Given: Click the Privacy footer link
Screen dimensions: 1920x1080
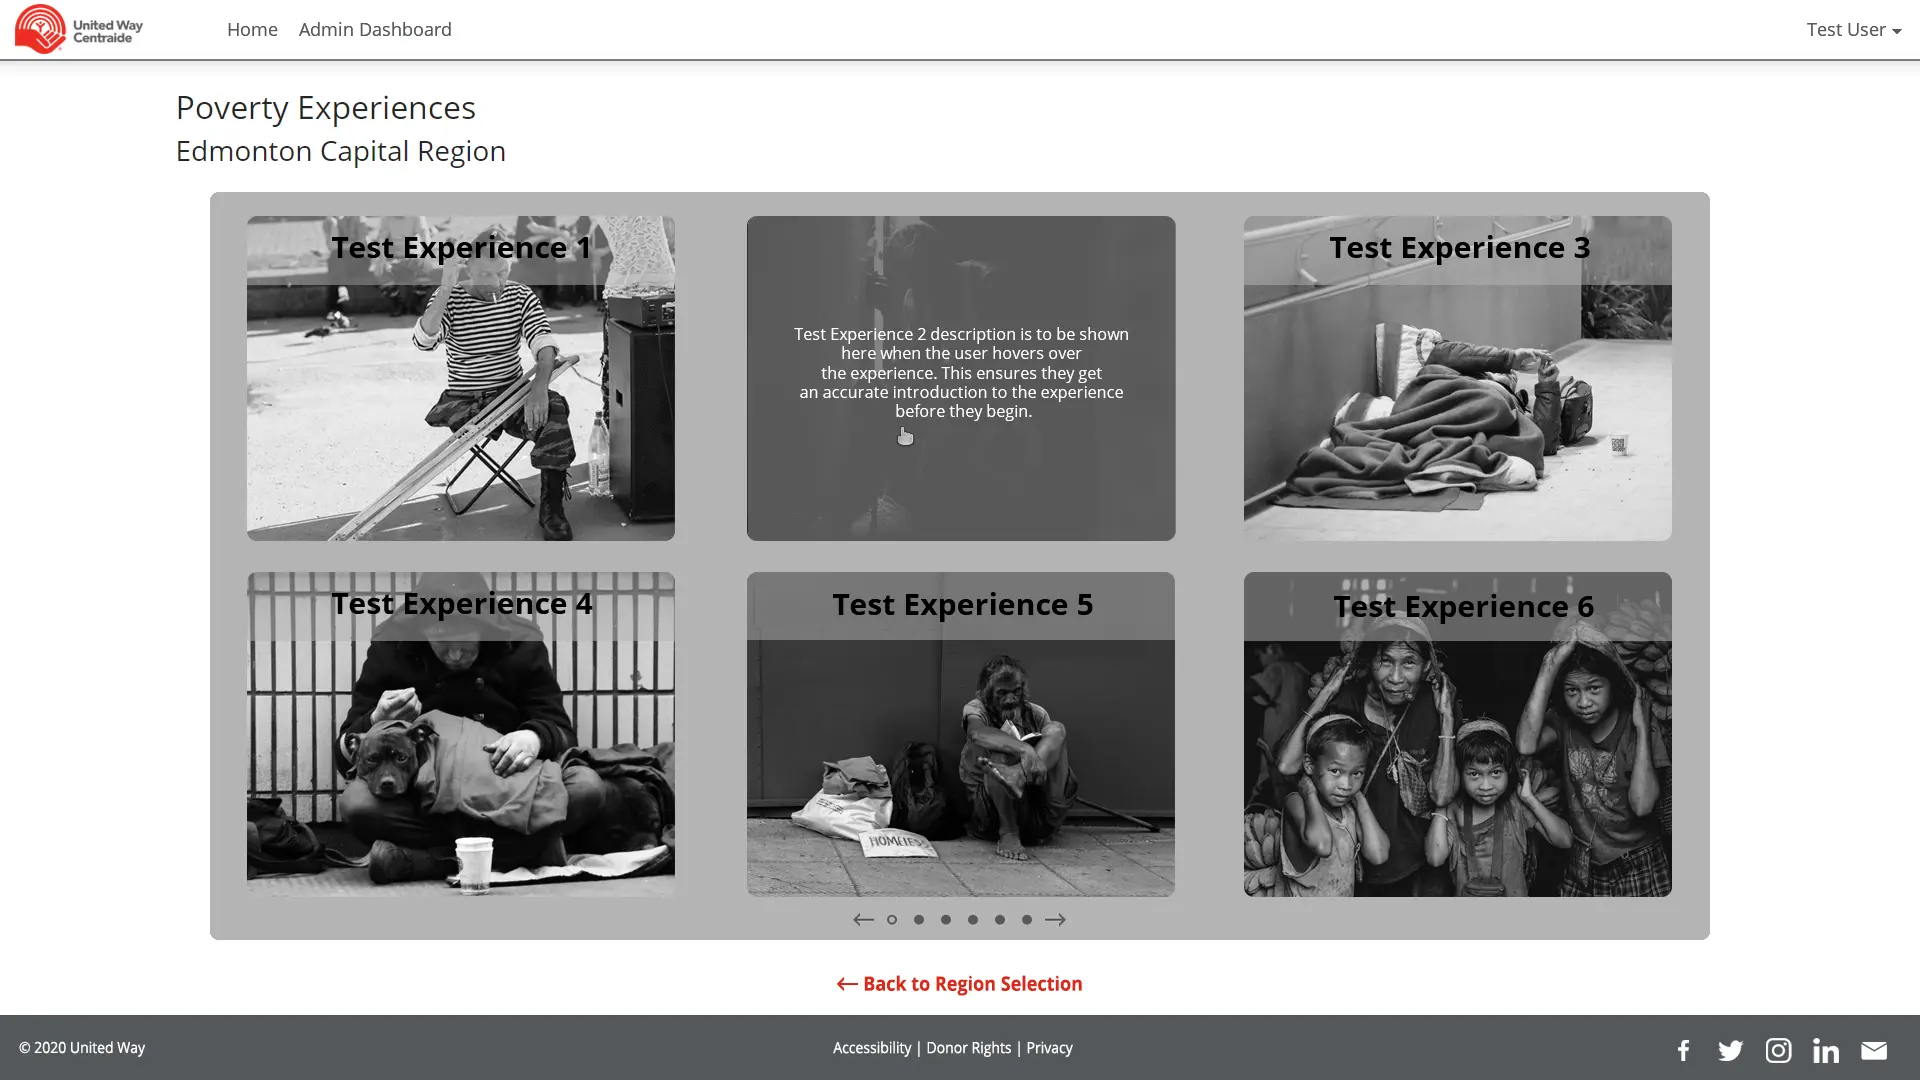Looking at the screenshot, I should [x=1048, y=1047].
